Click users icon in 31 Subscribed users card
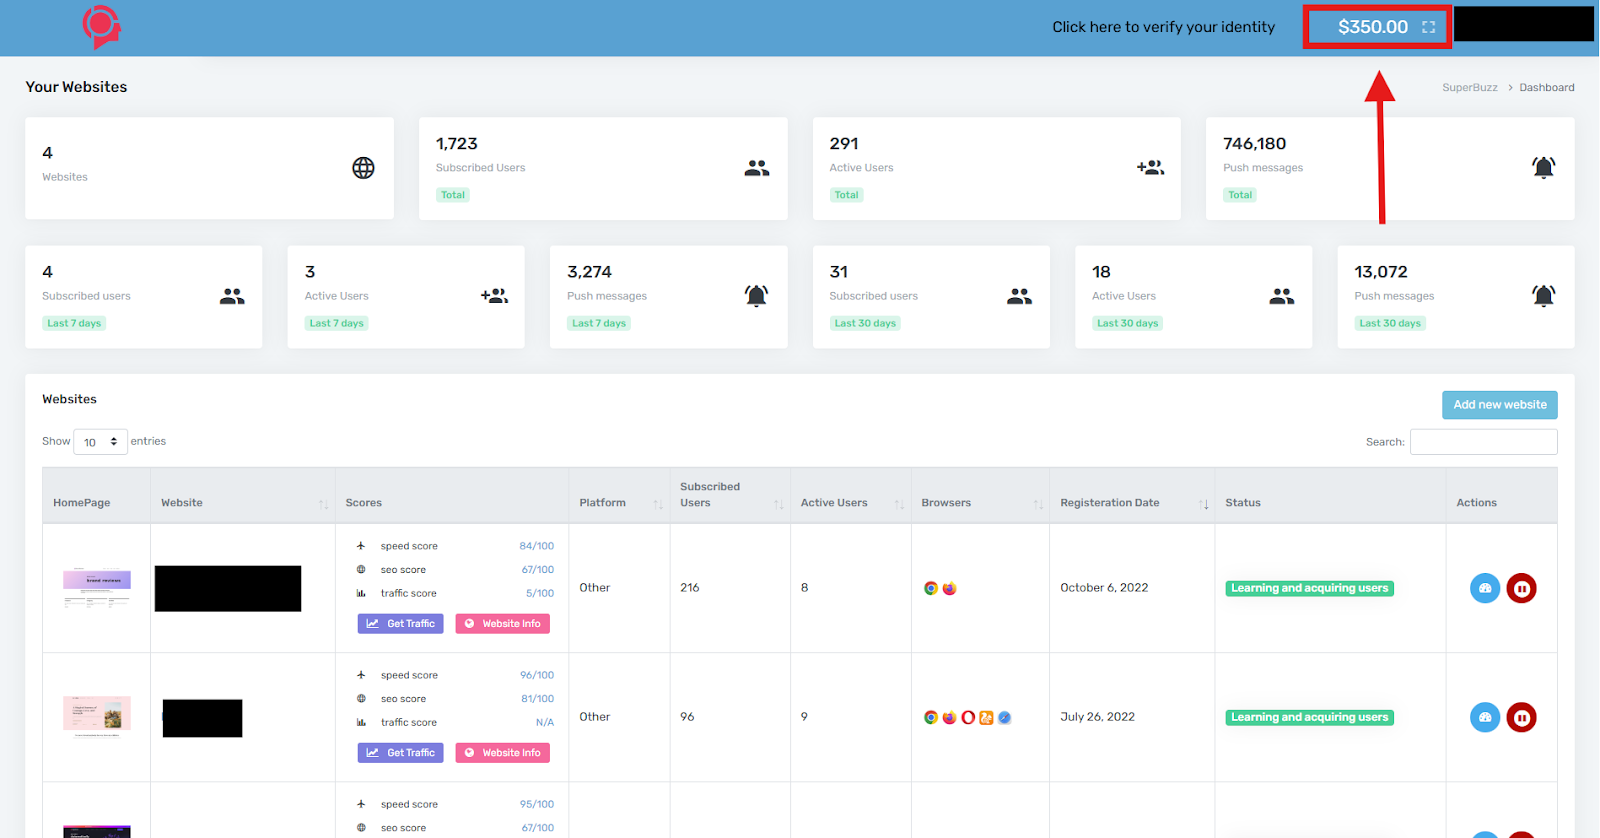 tap(1019, 296)
